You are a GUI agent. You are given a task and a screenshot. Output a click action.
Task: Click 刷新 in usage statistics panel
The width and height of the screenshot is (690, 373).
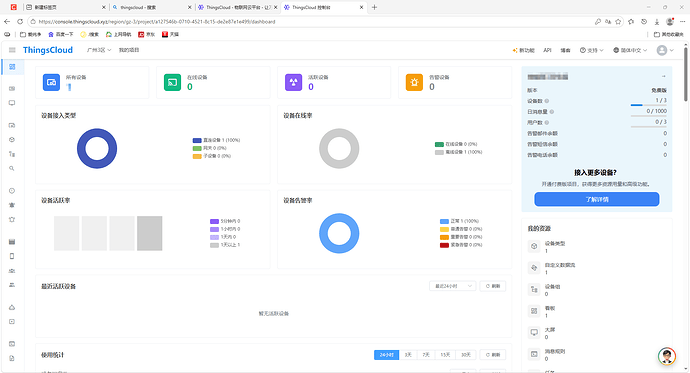(493, 355)
